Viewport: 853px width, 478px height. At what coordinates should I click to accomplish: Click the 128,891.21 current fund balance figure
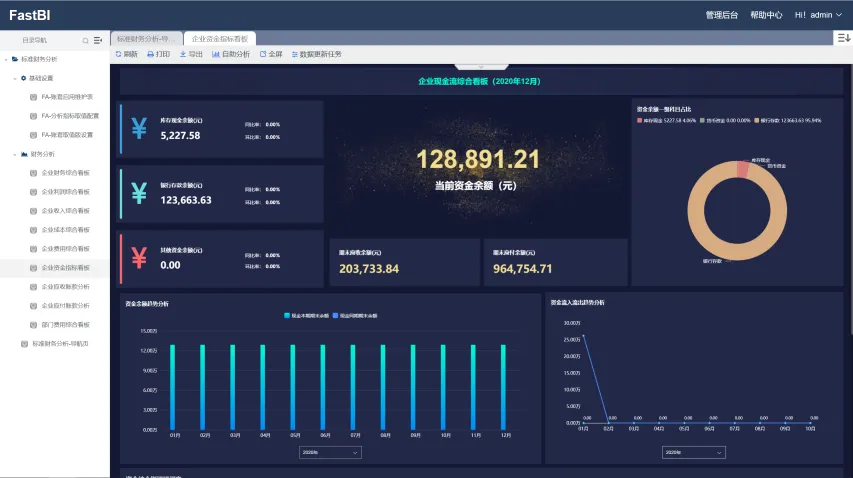tap(478, 159)
